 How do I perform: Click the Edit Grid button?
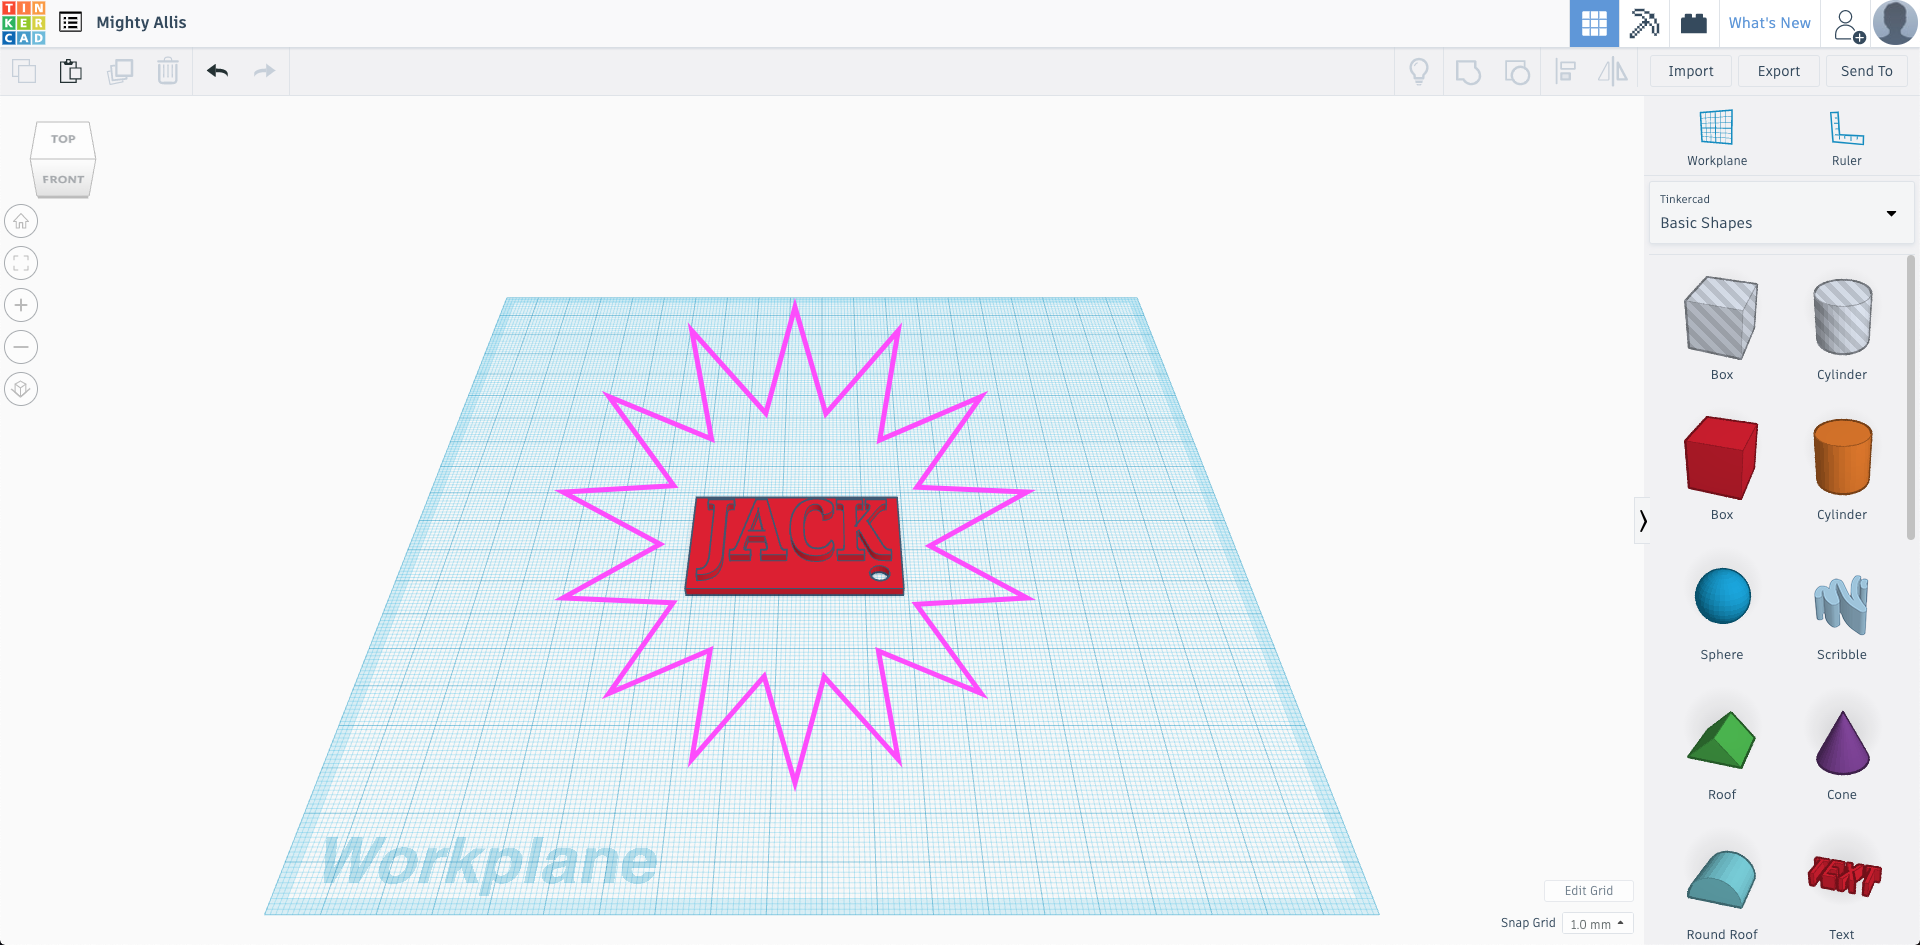click(1588, 890)
